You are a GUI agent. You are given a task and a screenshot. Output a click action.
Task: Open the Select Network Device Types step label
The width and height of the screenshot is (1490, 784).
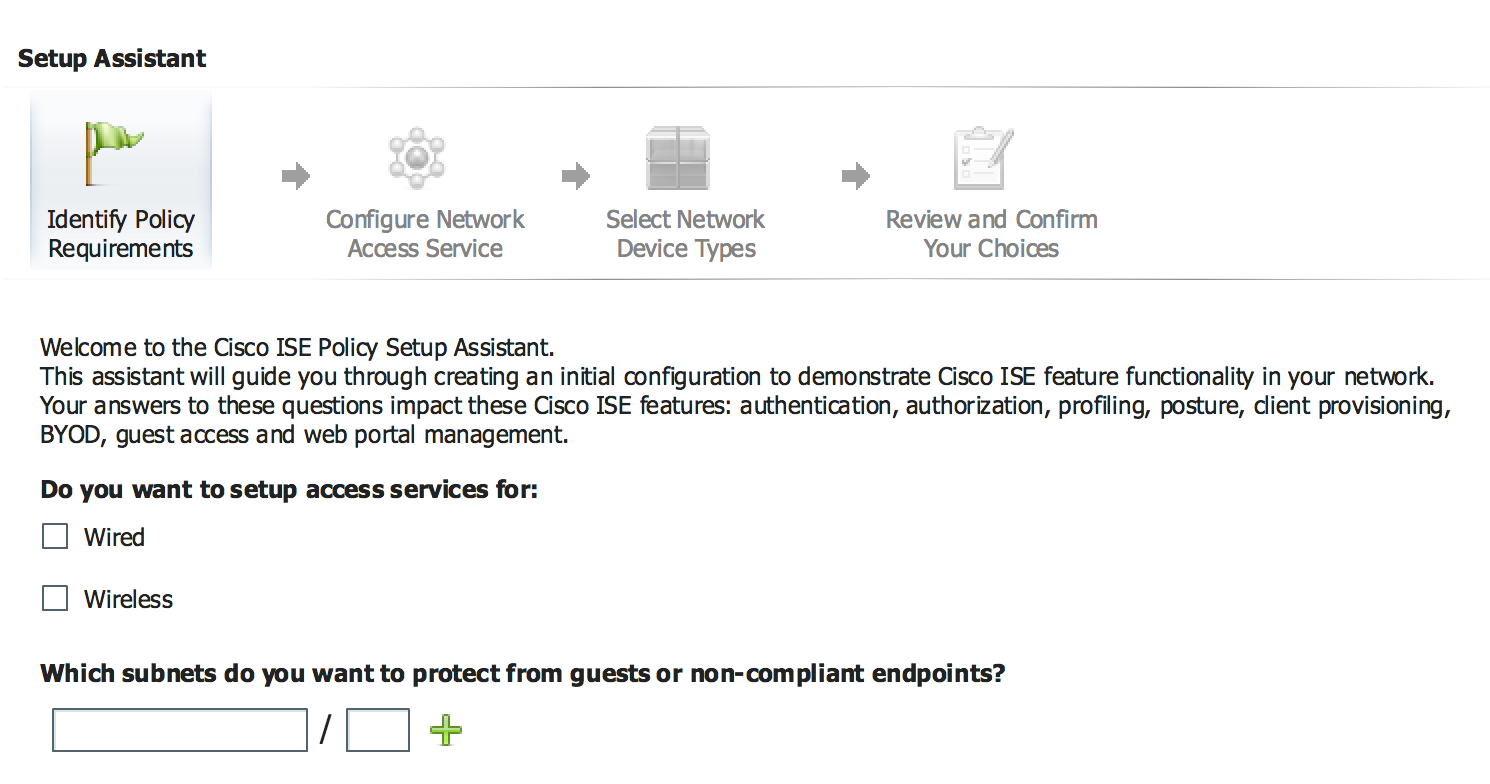pyautogui.click(x=685, y=234)
